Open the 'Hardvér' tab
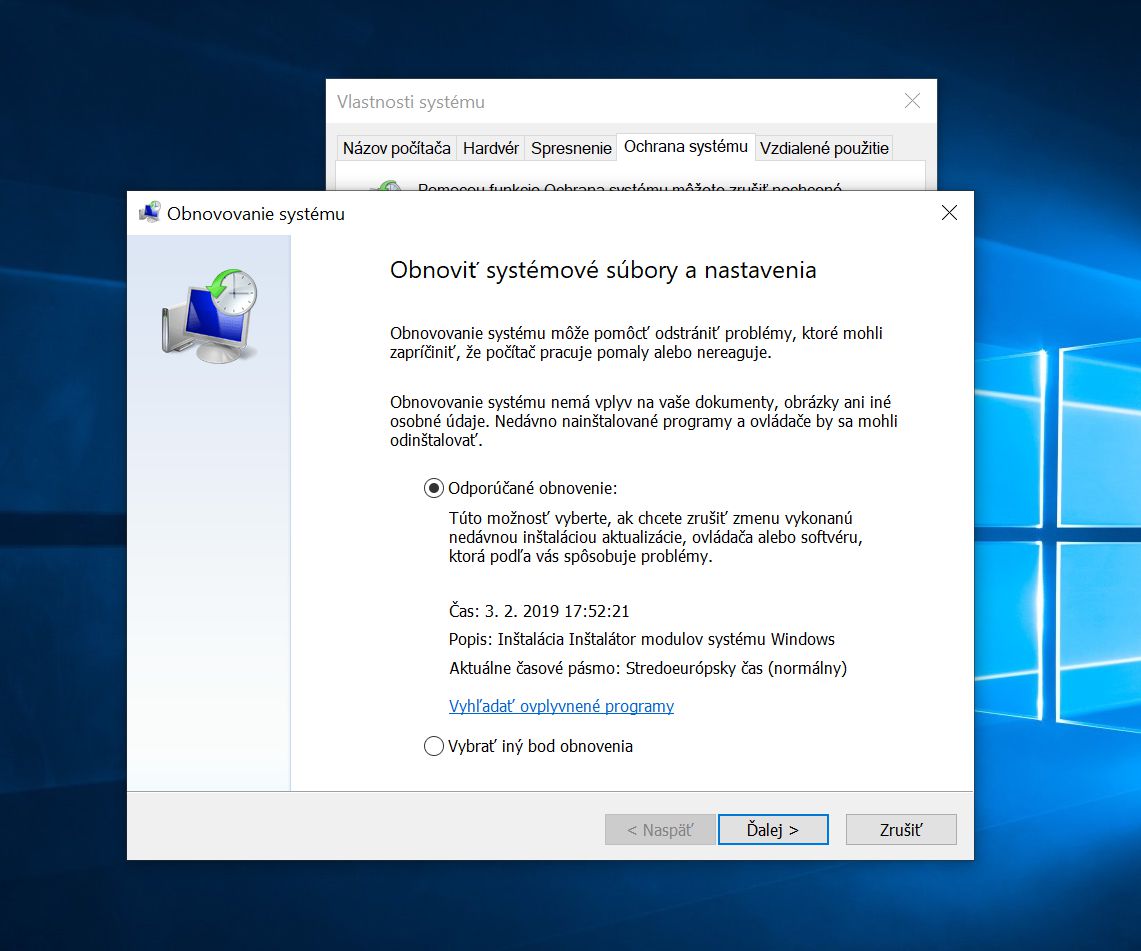The image size is (1141, 951). (490, 148)
